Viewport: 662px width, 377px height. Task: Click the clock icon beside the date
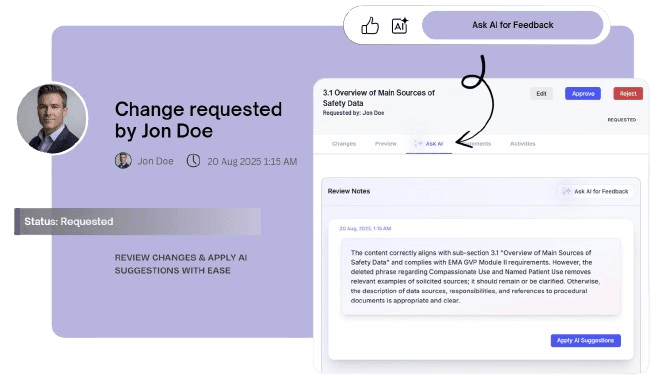193,161
